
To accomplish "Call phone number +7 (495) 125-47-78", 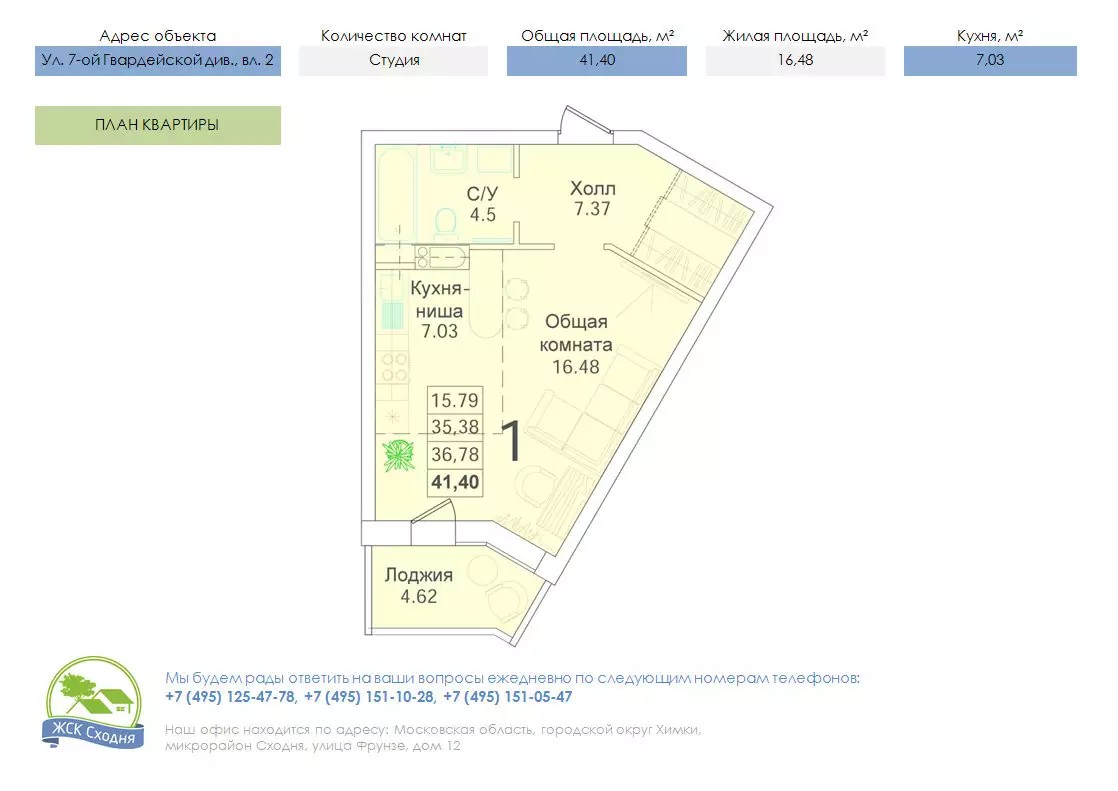I will coord(230,697).
